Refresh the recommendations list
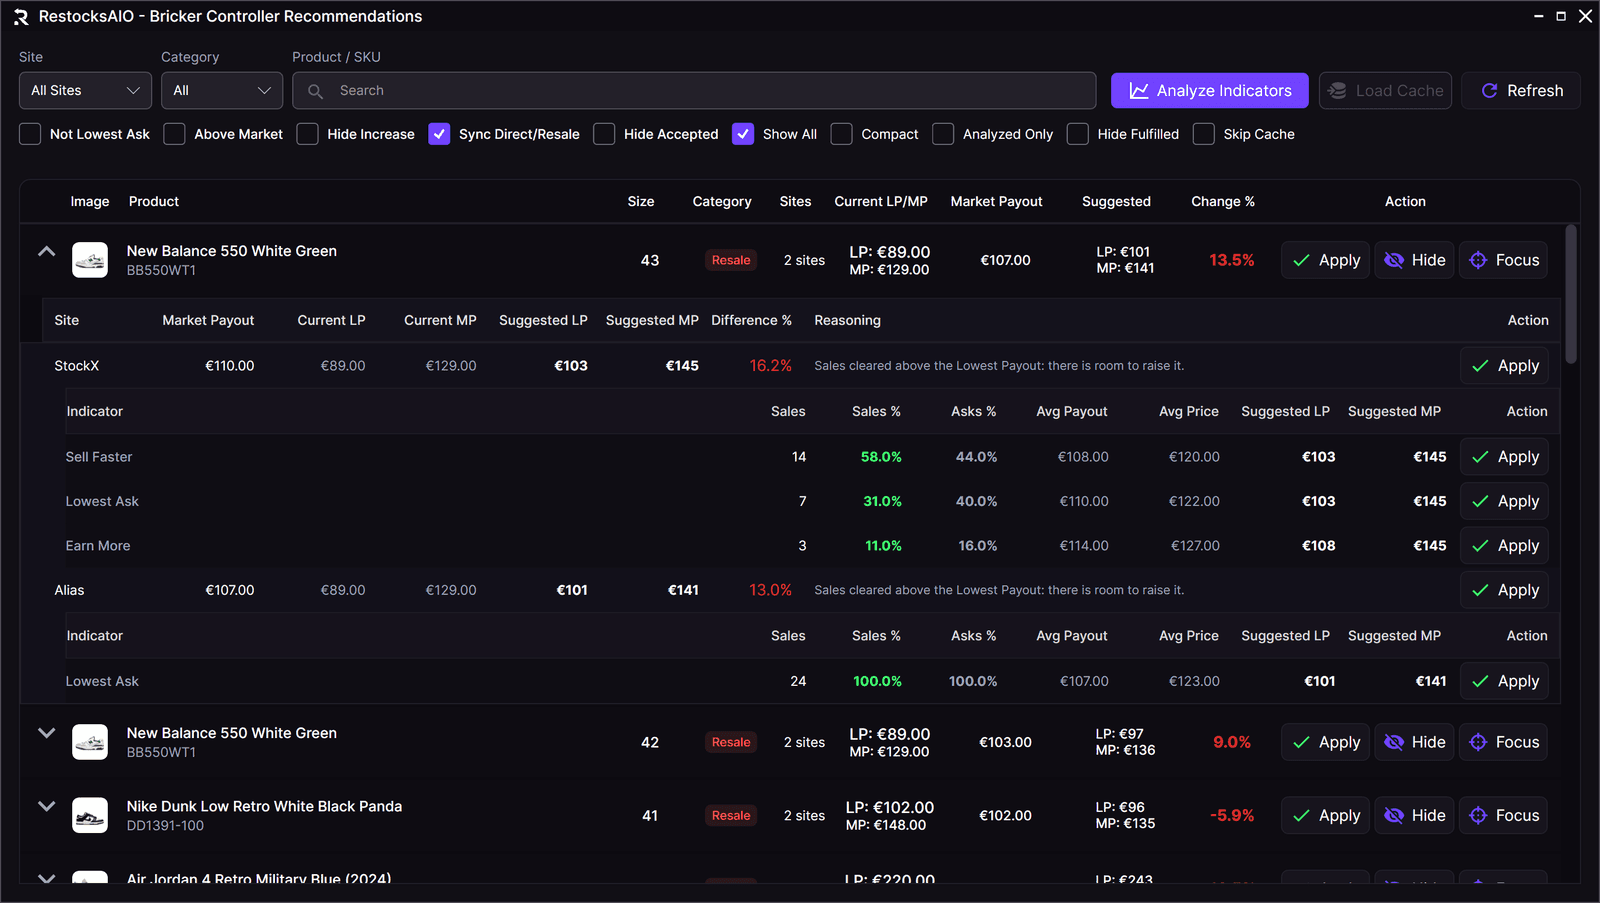 pyautogui.click(x=1520, y=91)
